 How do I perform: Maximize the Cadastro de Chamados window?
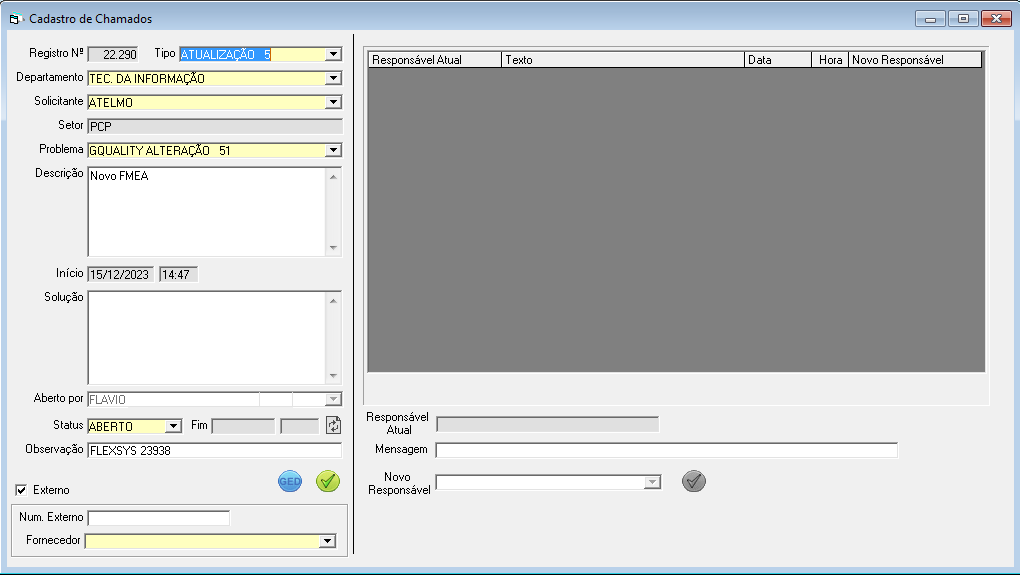point(963,19)
